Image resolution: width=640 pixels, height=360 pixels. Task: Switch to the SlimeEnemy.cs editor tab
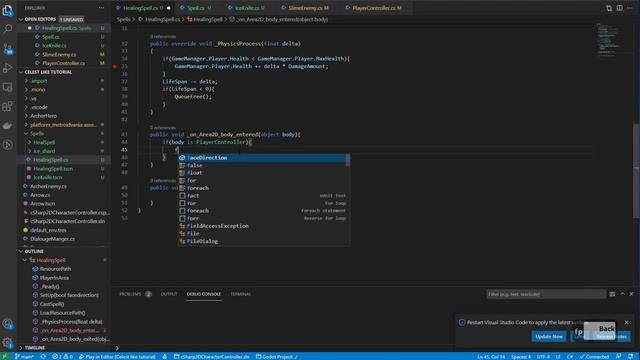pyautogui.click(x=308, y=8)
